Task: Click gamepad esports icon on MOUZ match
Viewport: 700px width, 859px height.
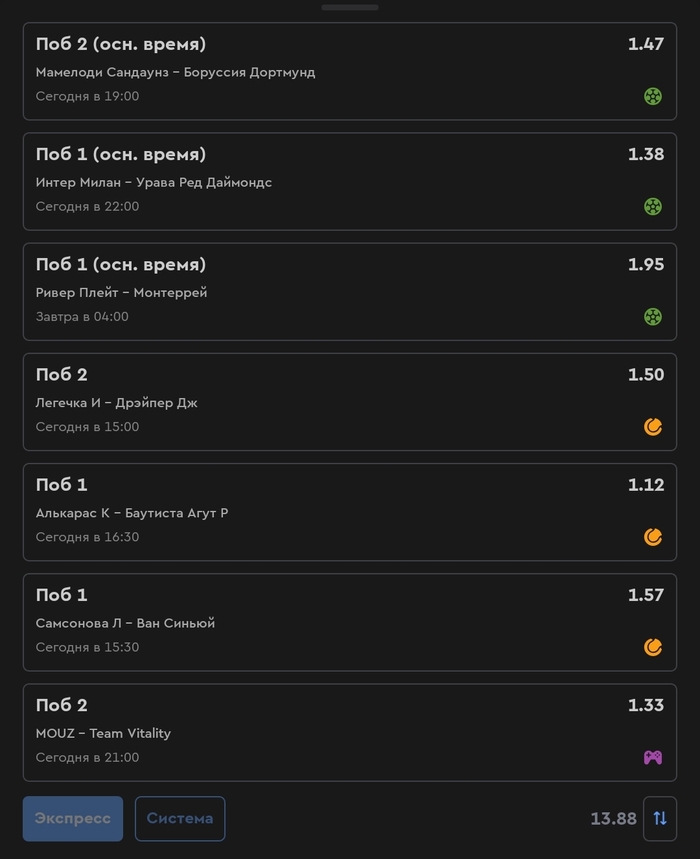Action: (x=652, y=757)
